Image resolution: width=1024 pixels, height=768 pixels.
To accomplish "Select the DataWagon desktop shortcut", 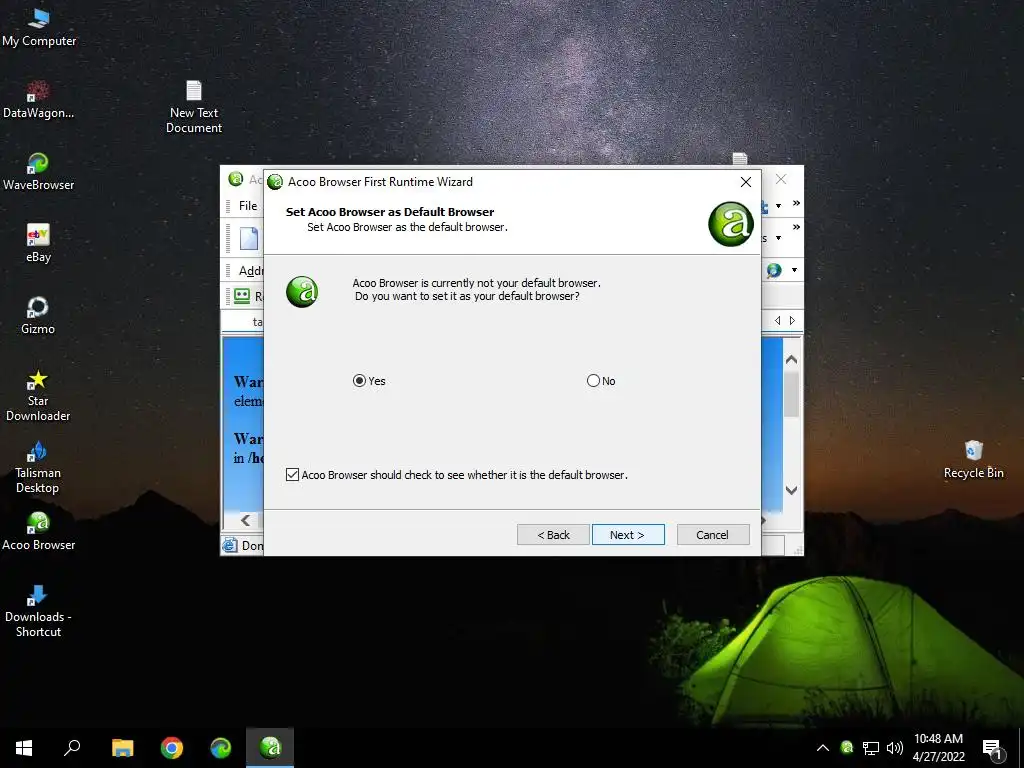I will coord(39,99).
